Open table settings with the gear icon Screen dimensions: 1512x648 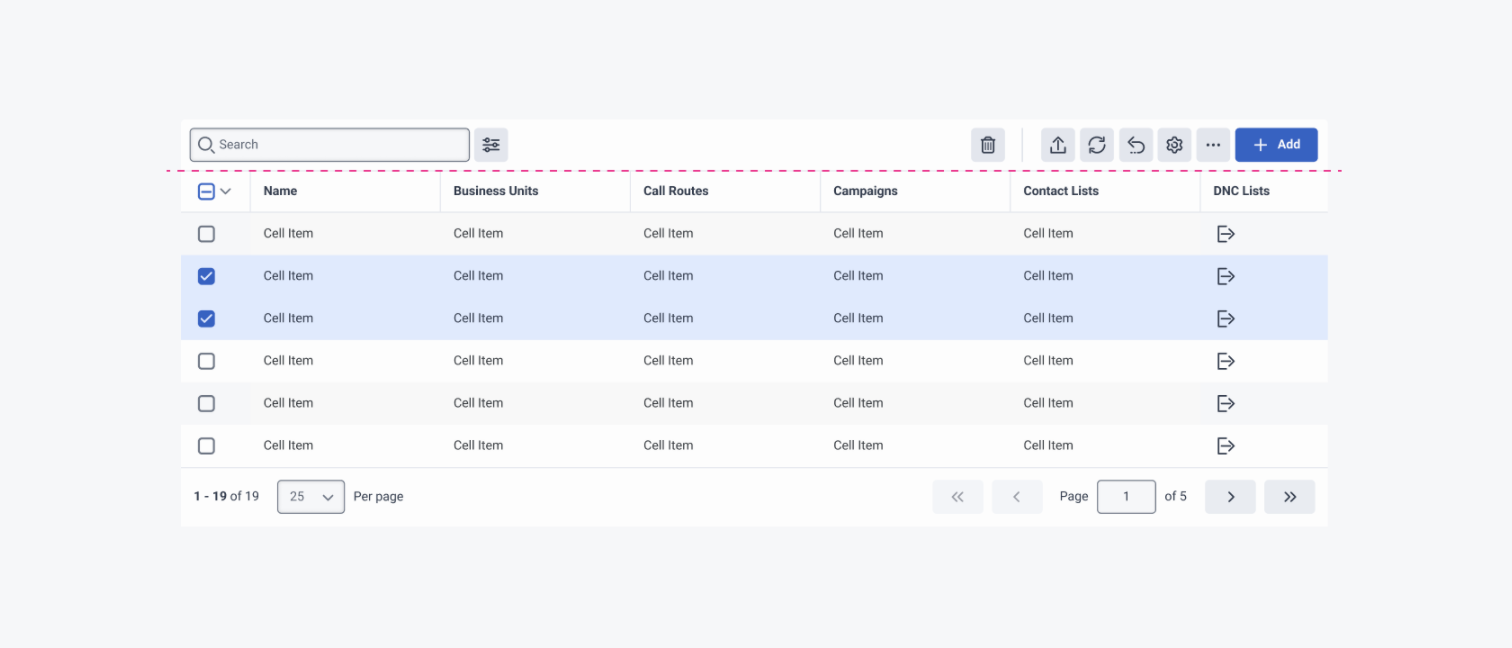(1175, 145)
